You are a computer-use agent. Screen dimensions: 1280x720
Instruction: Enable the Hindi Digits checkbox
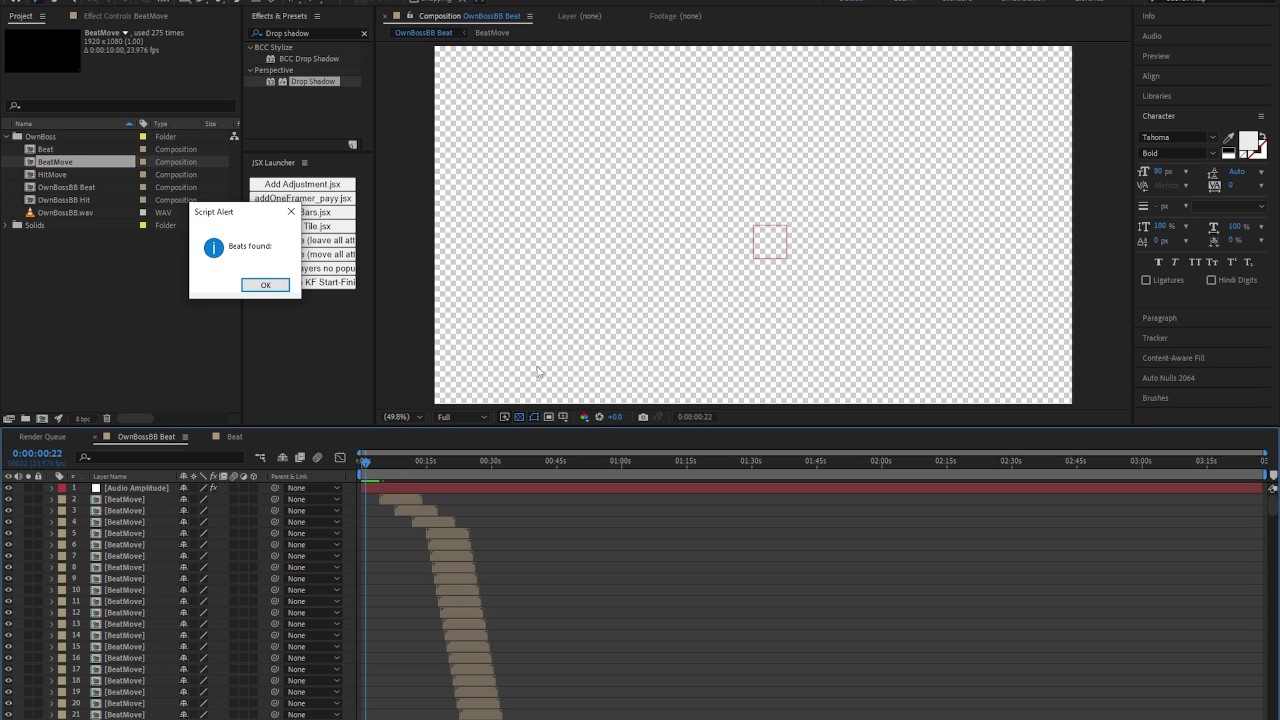point(1211,280)
